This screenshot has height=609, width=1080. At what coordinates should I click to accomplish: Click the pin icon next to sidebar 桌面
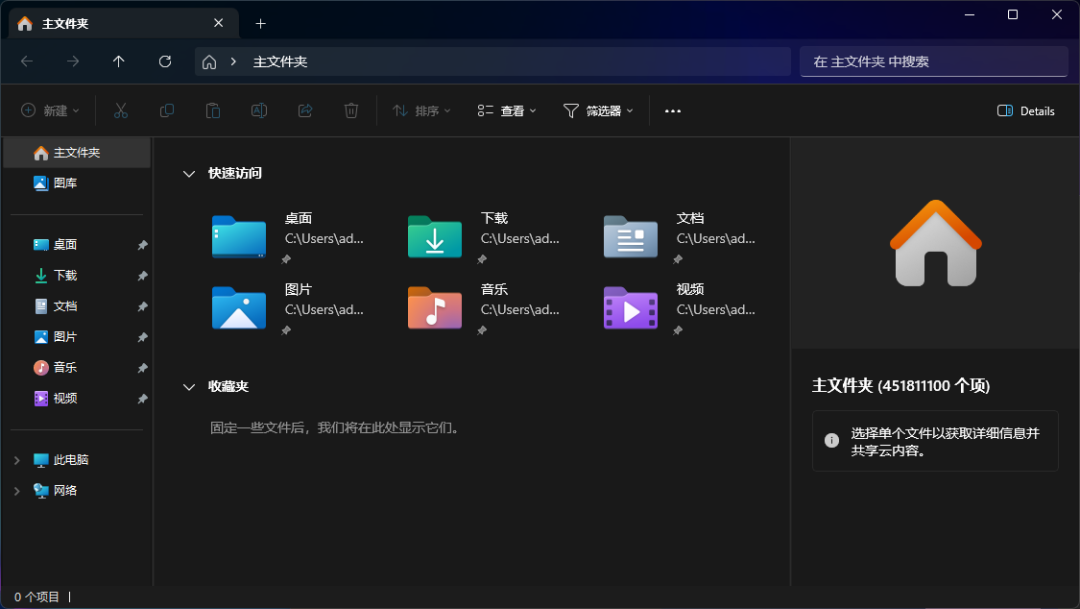tap(142, 245)
